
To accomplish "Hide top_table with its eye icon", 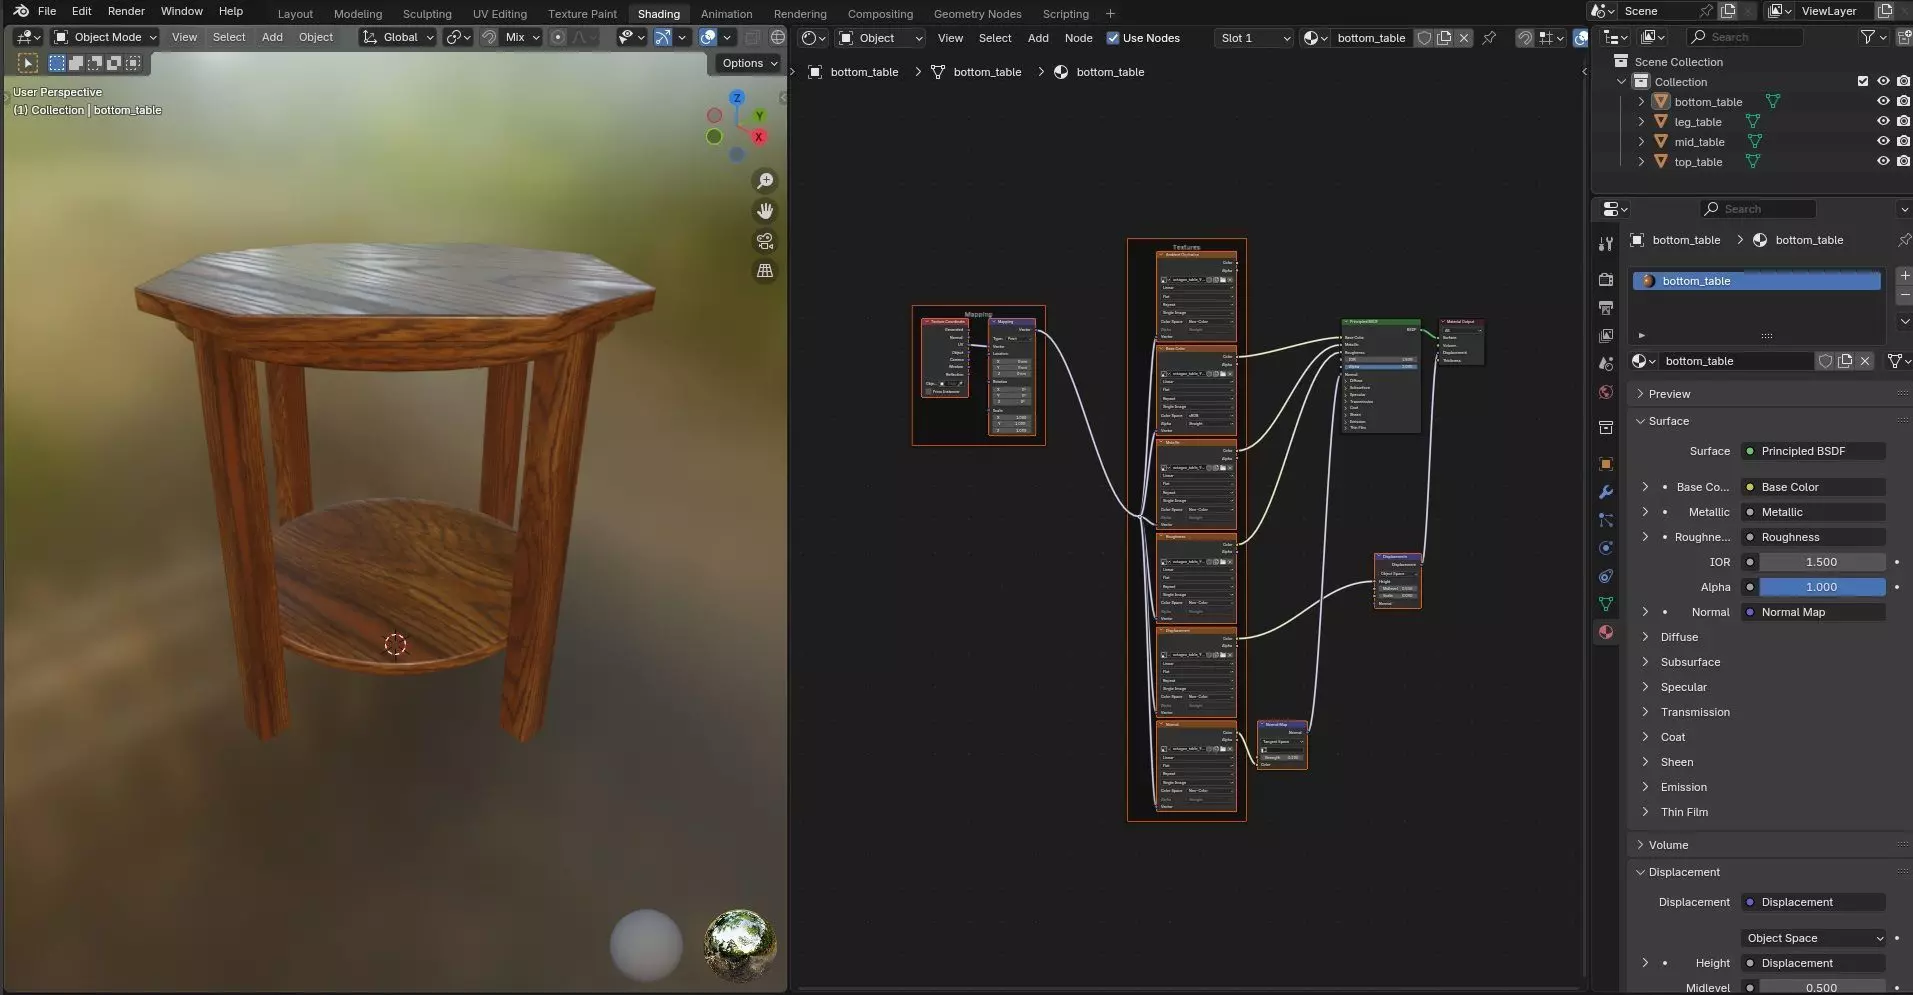I will [x=1883, y=162].
